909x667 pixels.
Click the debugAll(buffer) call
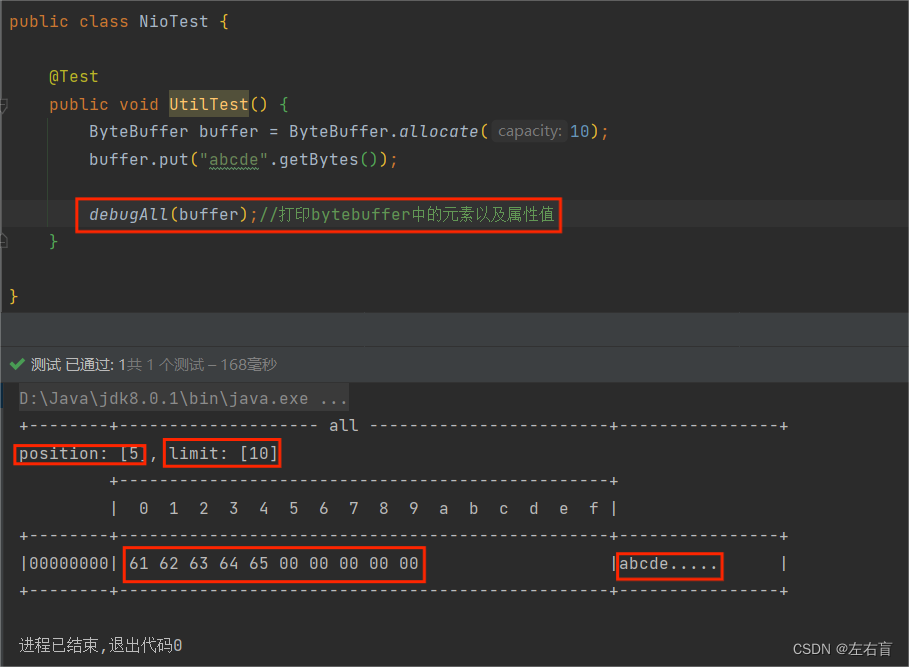(x=169, y=214)
